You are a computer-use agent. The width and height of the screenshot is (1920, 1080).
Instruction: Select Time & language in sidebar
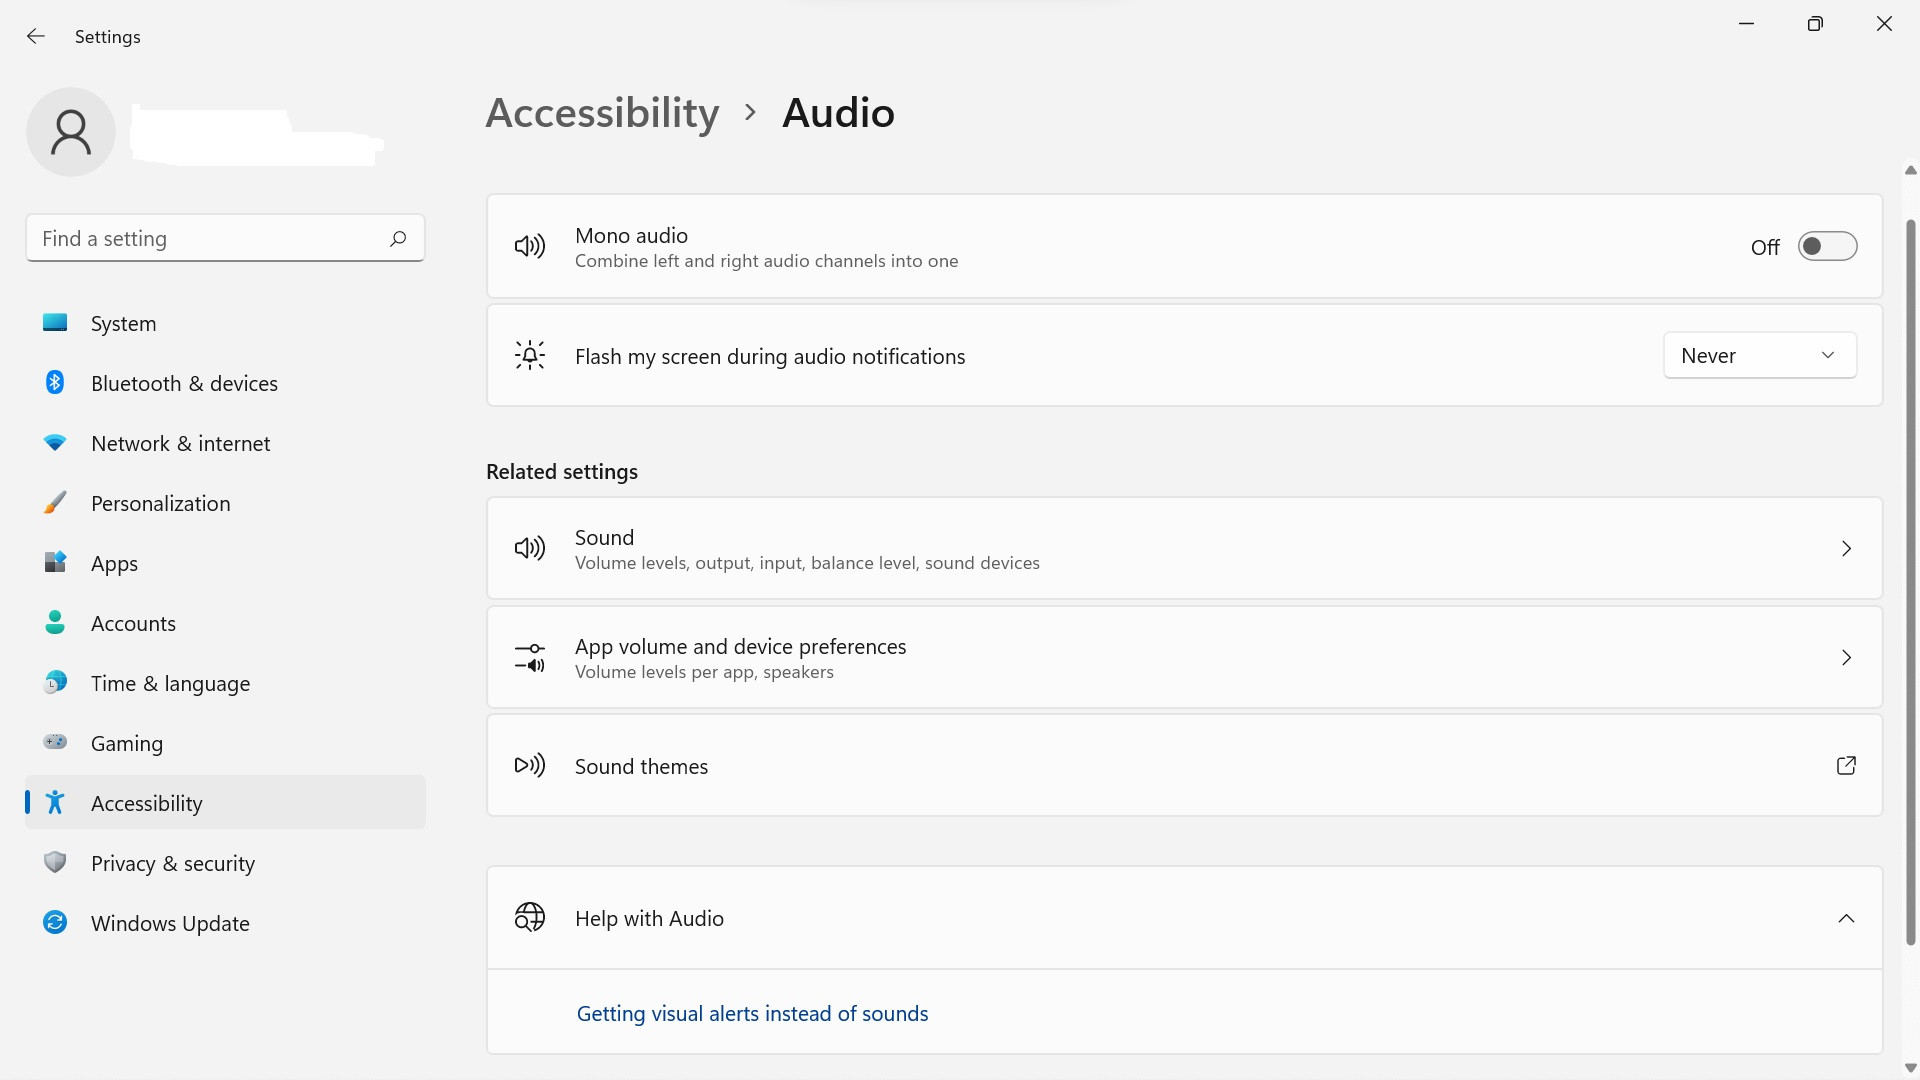pyautogui.click(x=225, y=683)
